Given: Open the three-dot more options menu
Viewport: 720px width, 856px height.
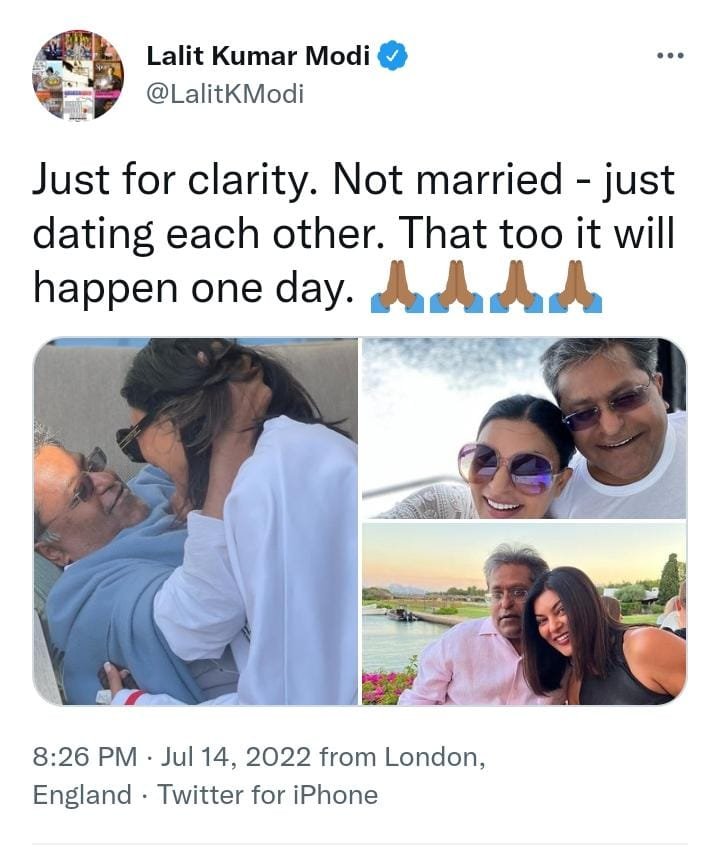Looking at the screenshot, I should pyautogui.click(x=671, y=56).
